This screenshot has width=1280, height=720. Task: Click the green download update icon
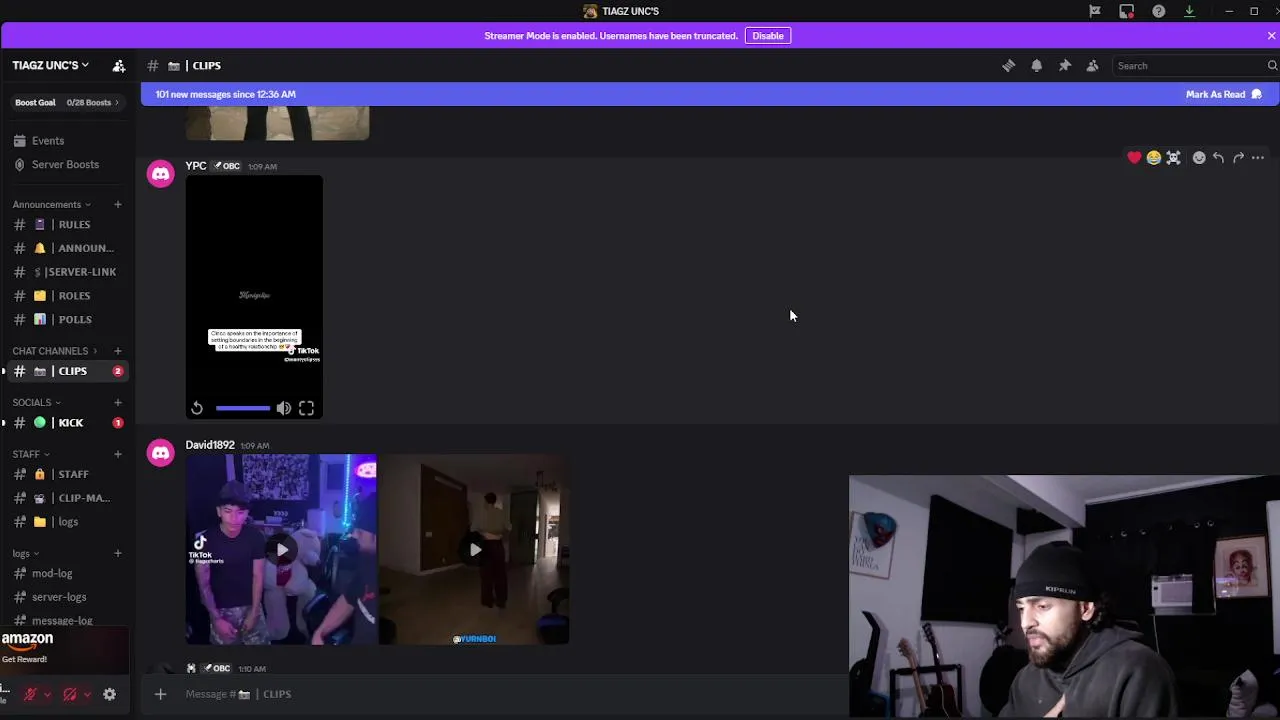pyautogui.click(x=1189, y=11)
